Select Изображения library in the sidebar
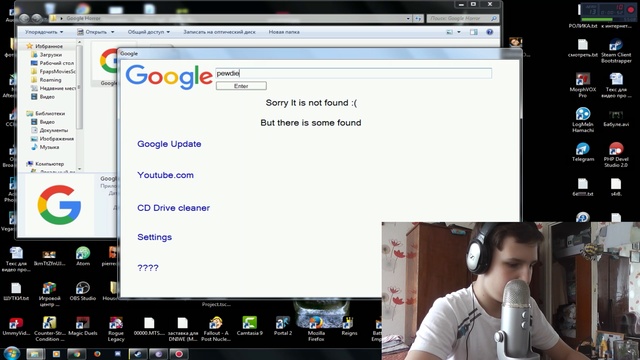The width and height of the screenshot is (640, 360). 53,139
